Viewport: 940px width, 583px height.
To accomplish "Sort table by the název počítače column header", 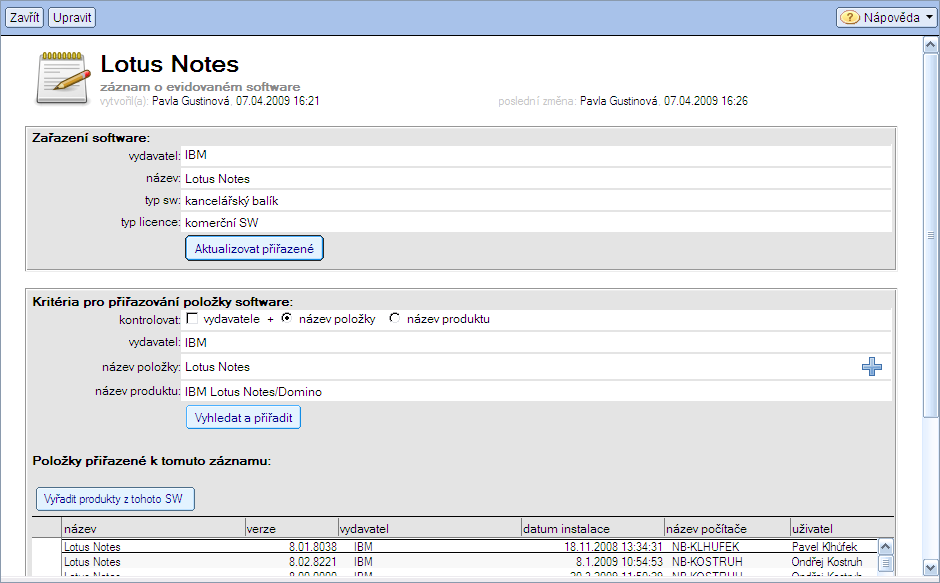I will click(728, 528).
